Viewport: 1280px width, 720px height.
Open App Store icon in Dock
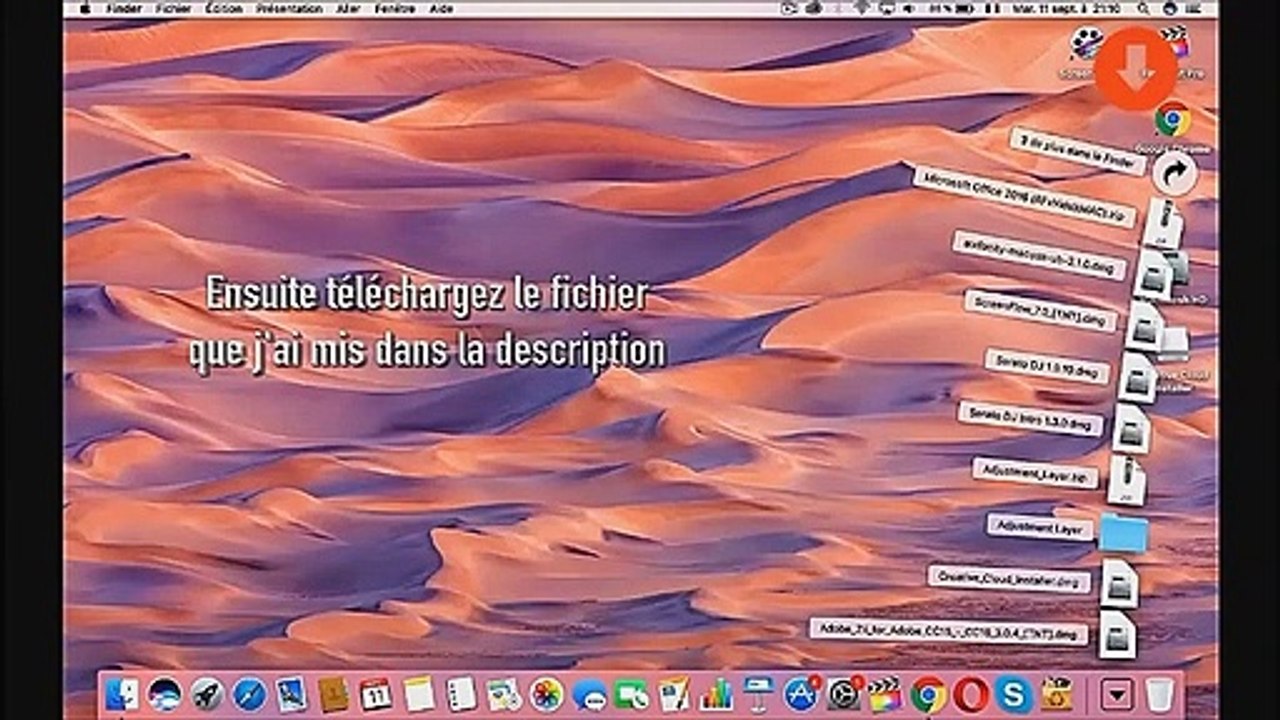[801, 694]
